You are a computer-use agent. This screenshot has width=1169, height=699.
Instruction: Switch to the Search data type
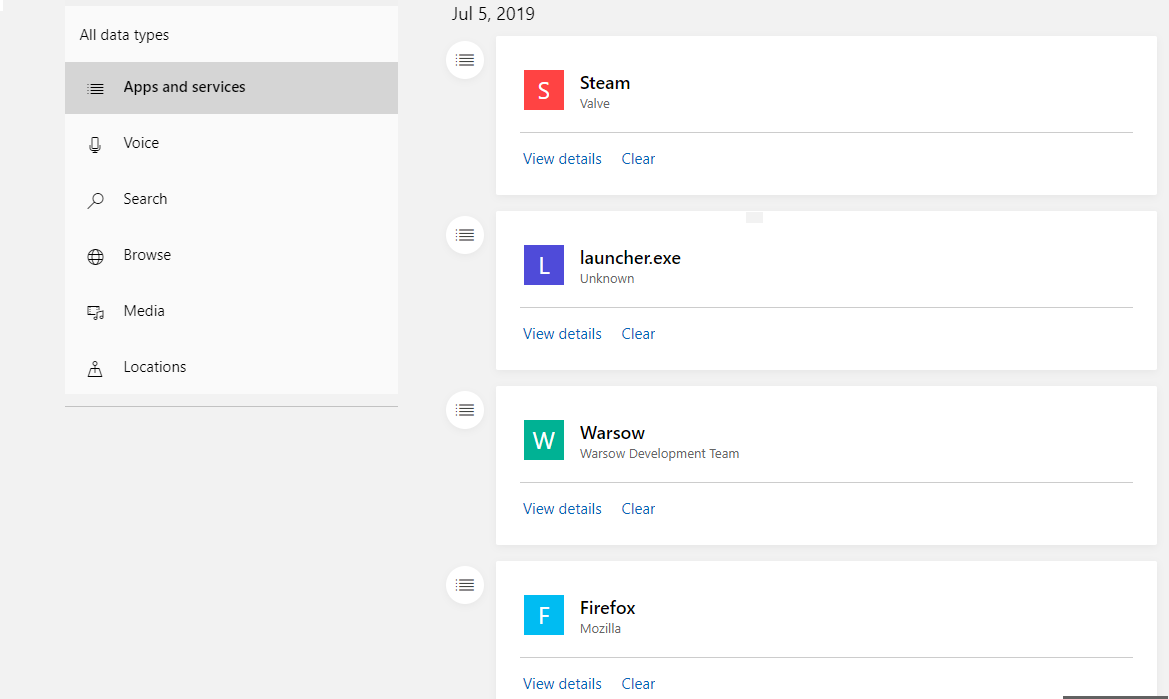pos(231,199)
